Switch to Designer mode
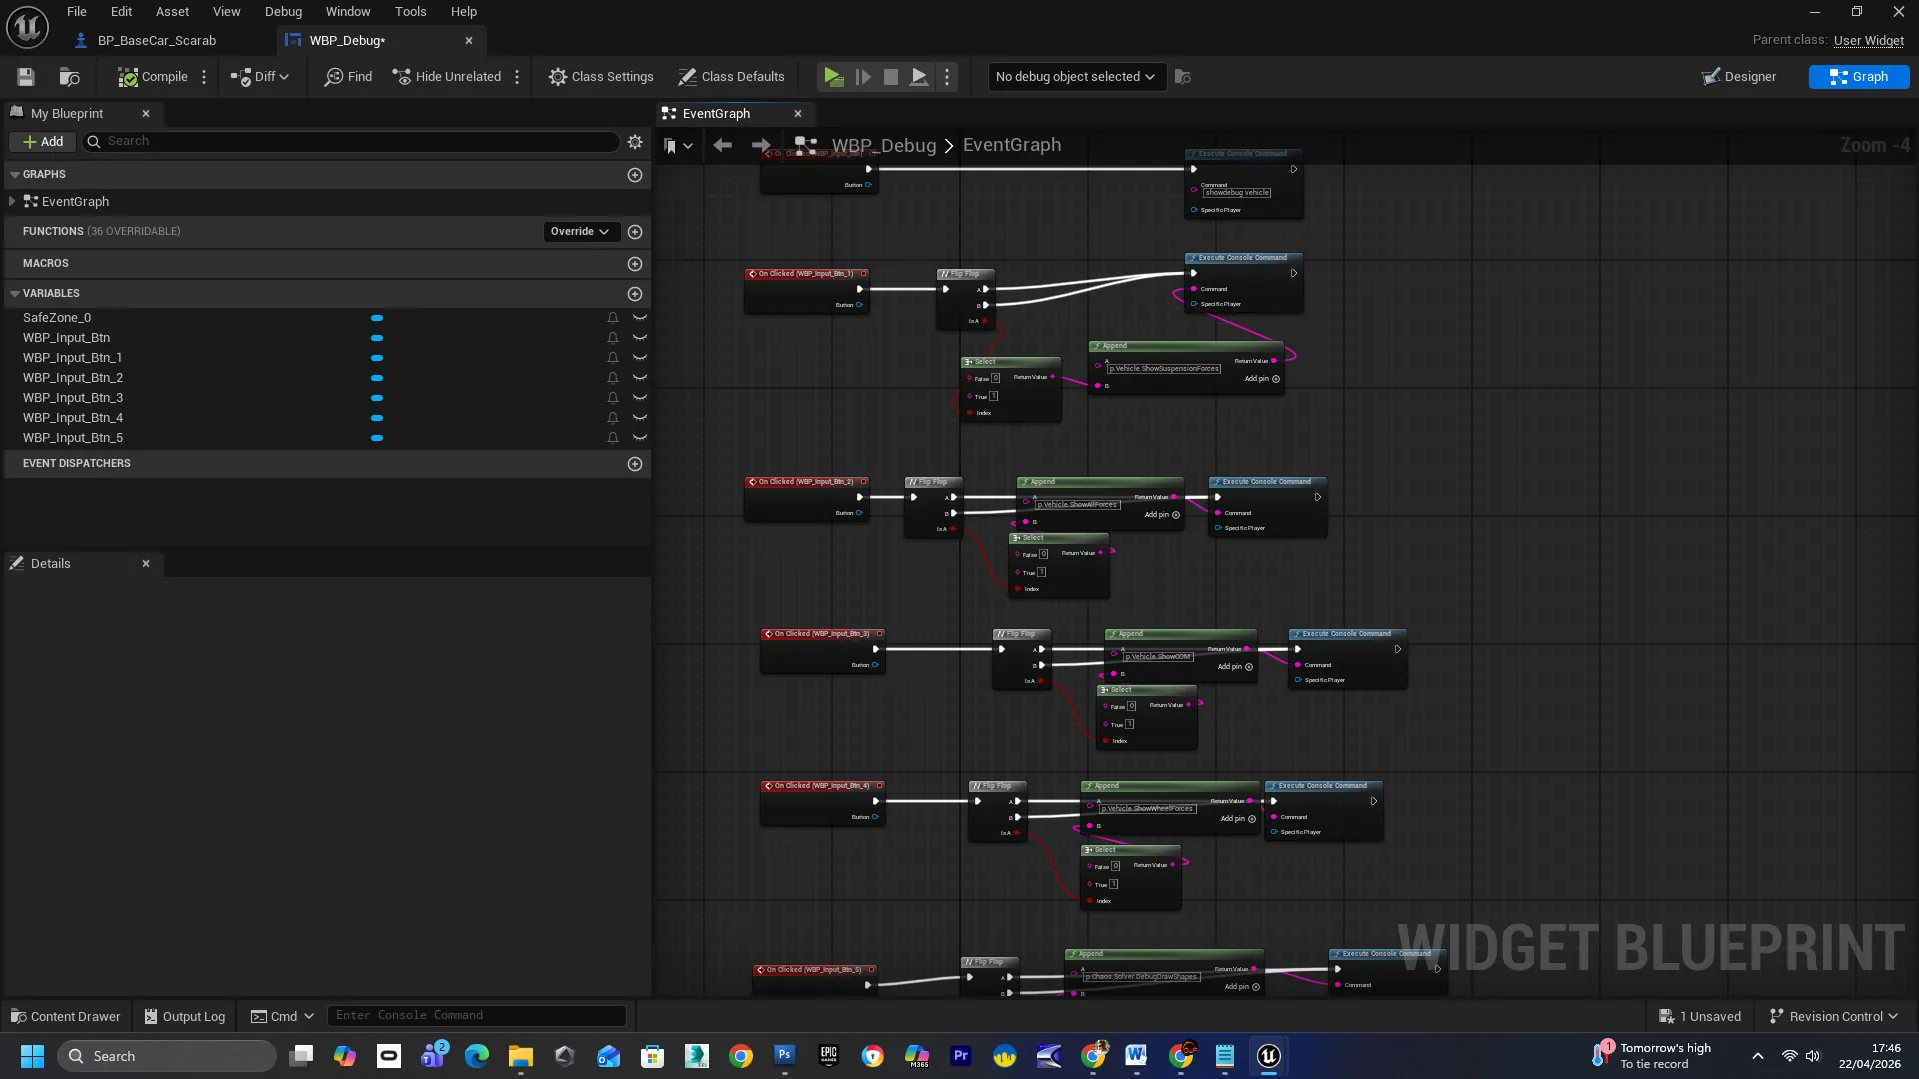Image resolution: width=1919 pixels, height=1079 pixels. [x=1739, y=77]
